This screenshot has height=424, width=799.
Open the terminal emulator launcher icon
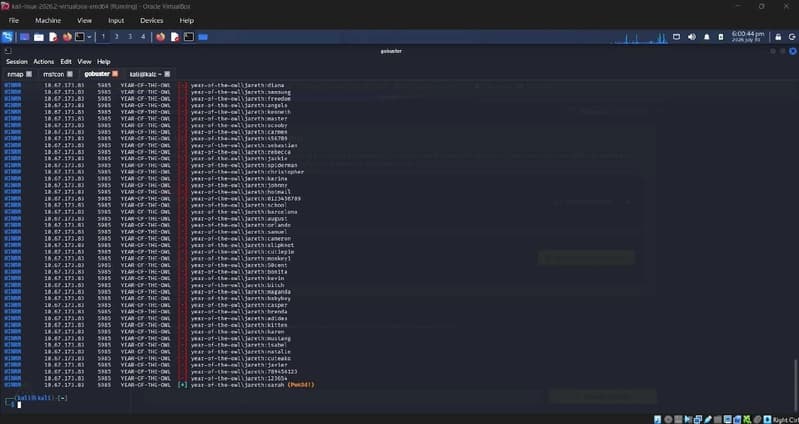pyautogui.click(x=80, y=37)
